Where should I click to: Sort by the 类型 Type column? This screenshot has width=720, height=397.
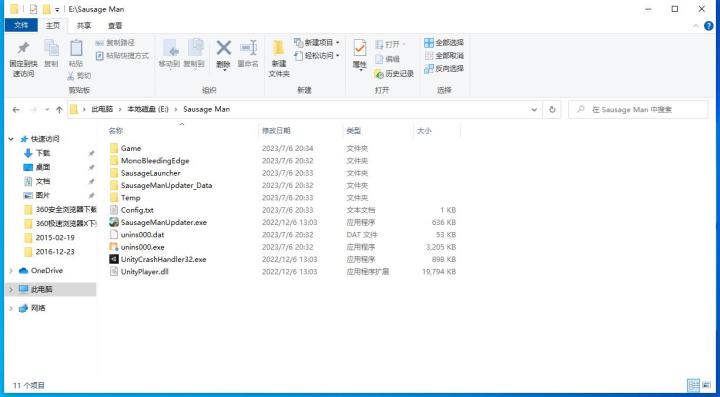pos(354,131)
